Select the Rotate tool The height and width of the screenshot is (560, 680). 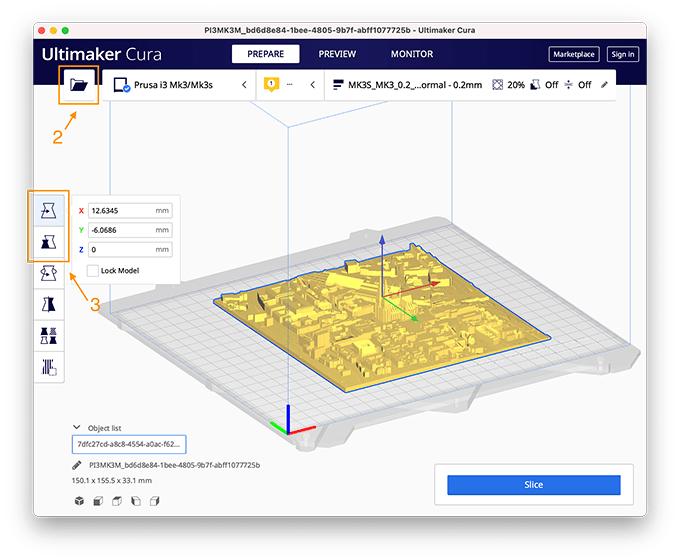(x=49, y=273)
